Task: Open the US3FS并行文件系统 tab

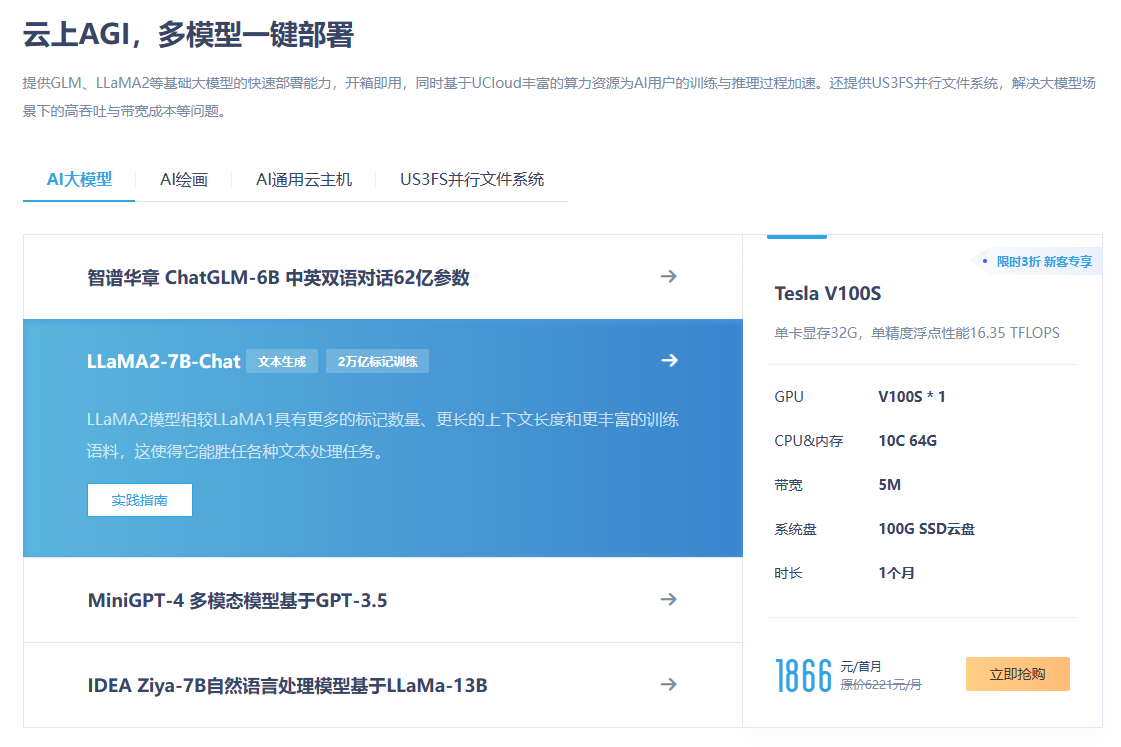Action: [x=472, y=179]
